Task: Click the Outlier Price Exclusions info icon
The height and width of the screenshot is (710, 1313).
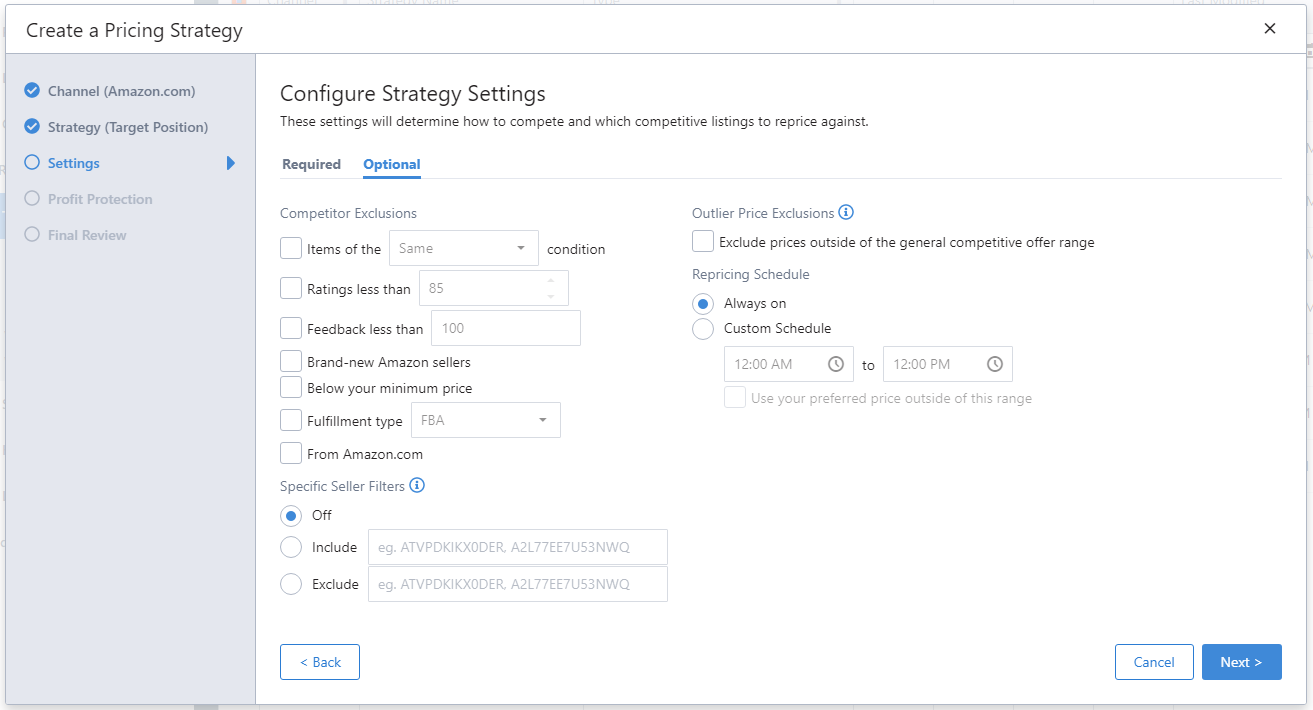Action: [x=846, y=213]
